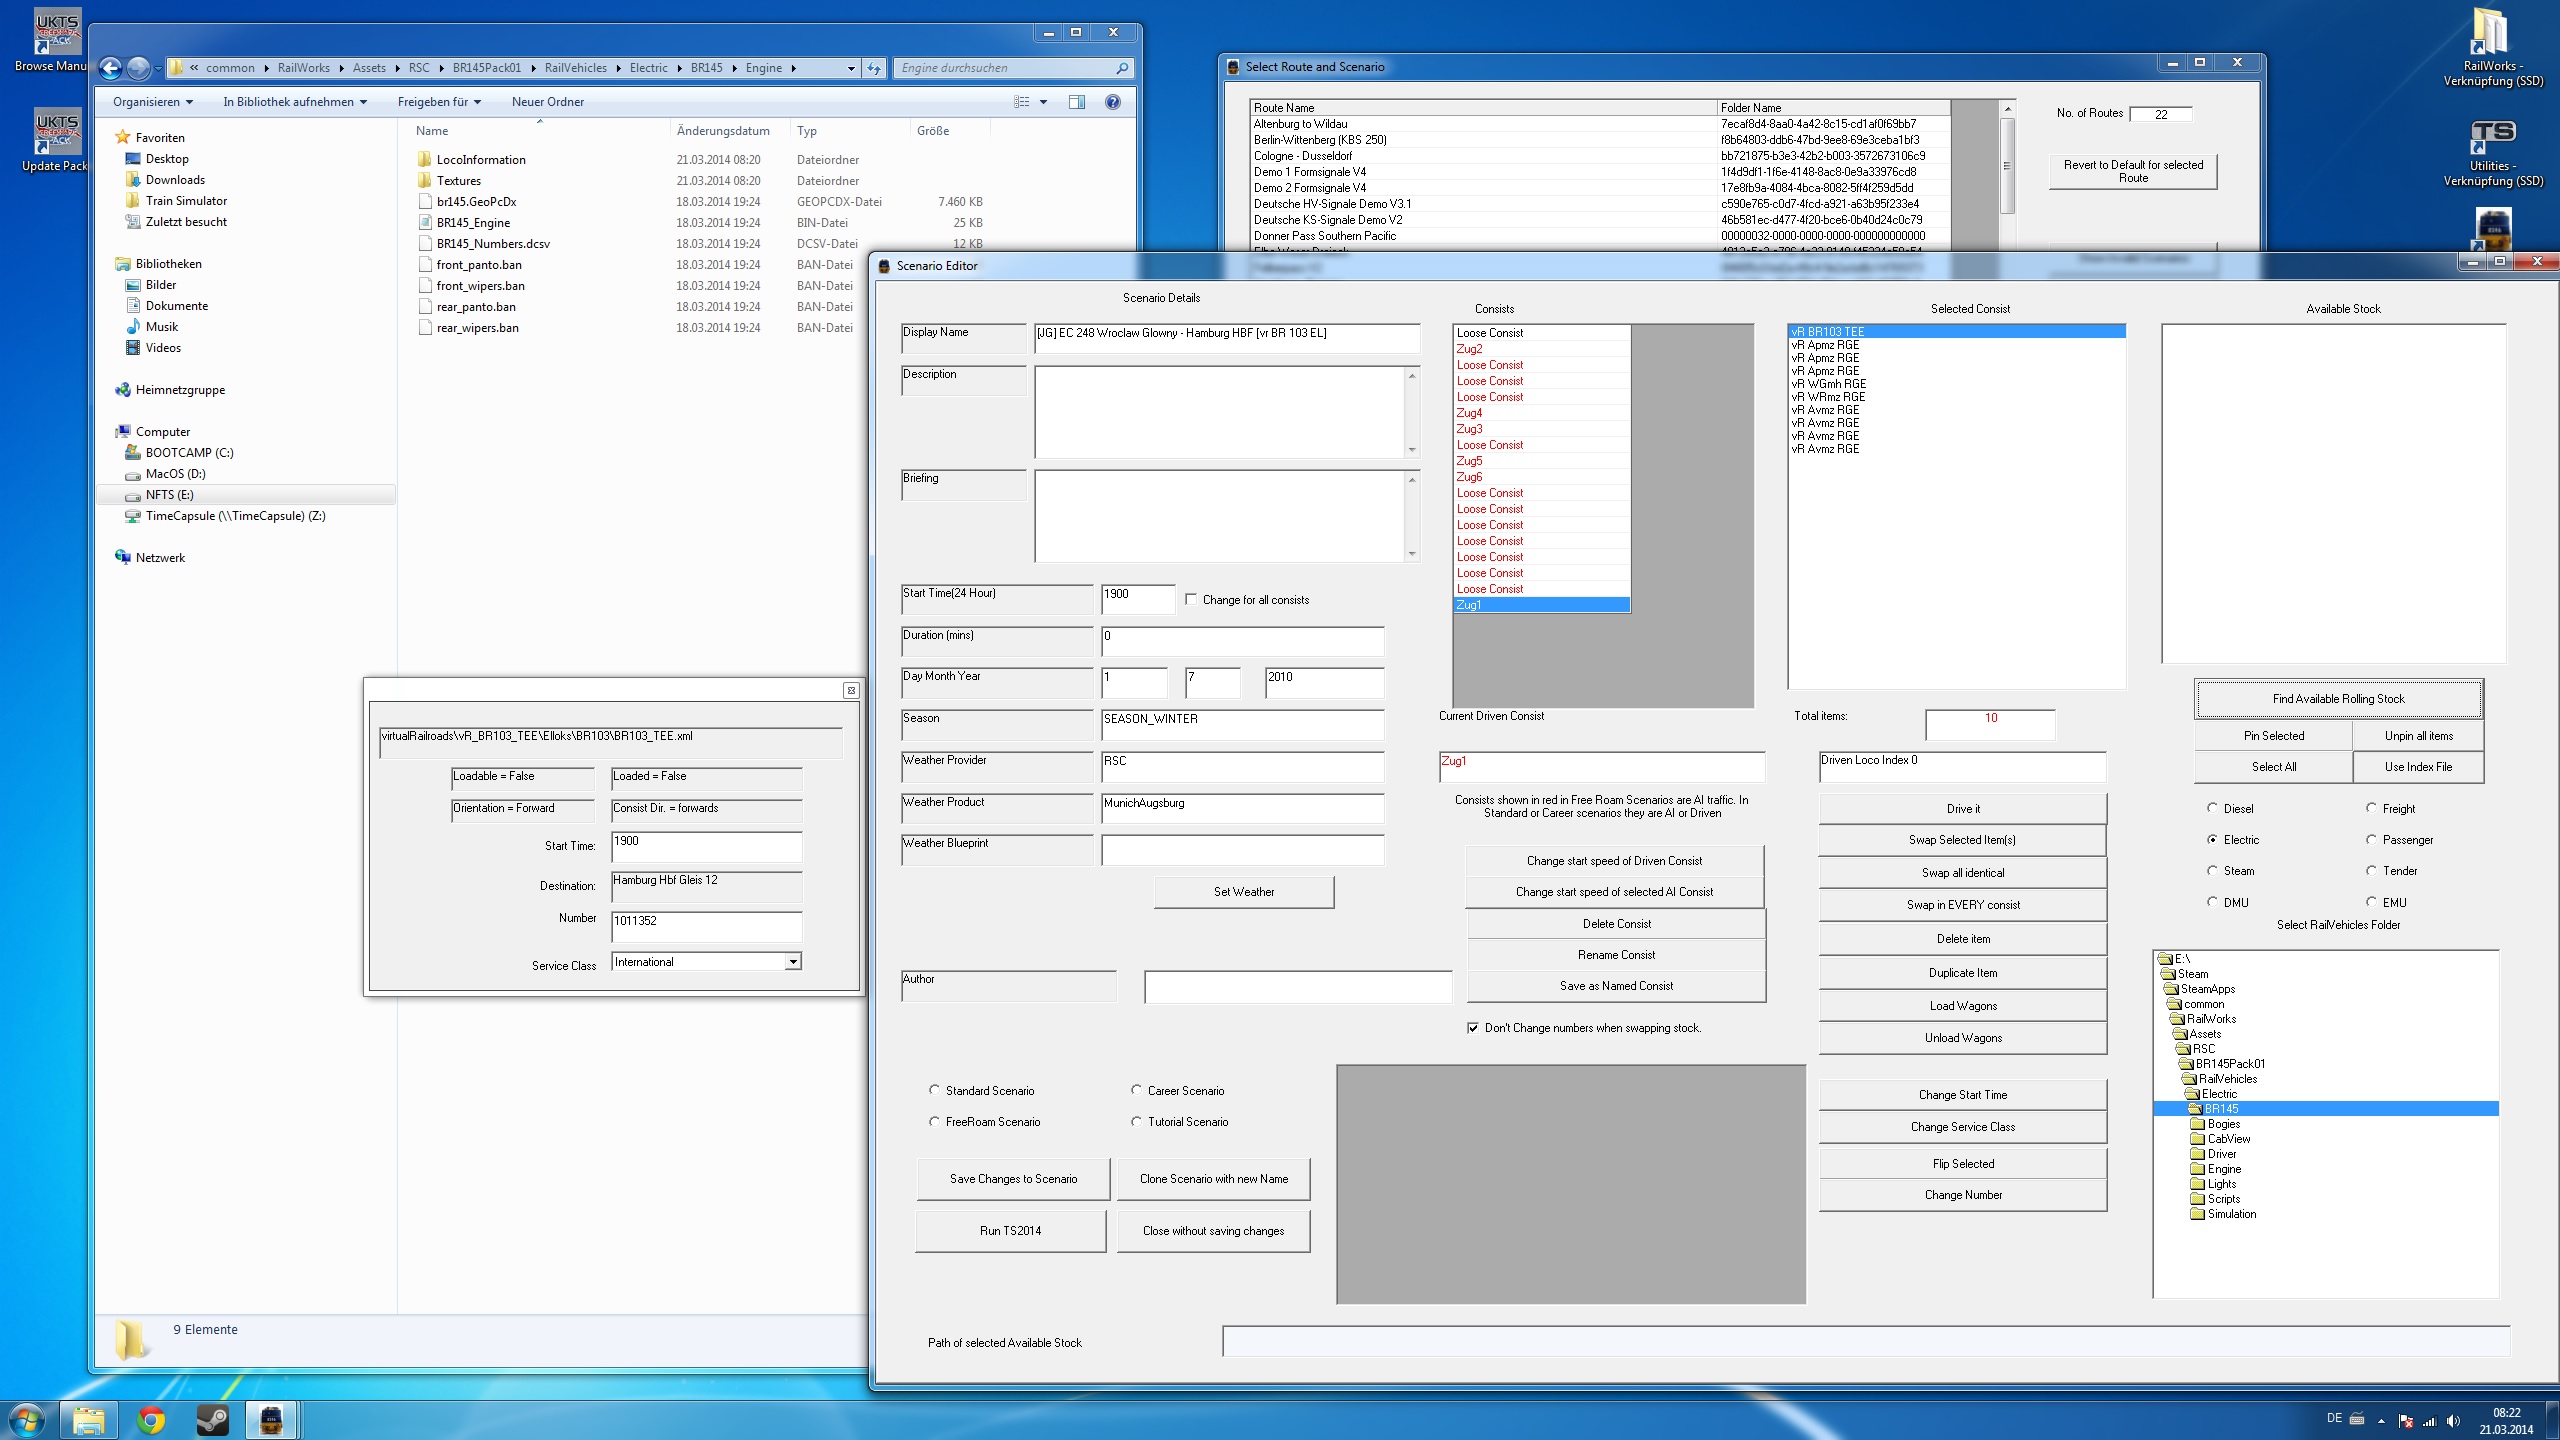Click the refresh icon beside Explorer address bar
The width and height of the screenshot is (2560, 1440).
874,68
